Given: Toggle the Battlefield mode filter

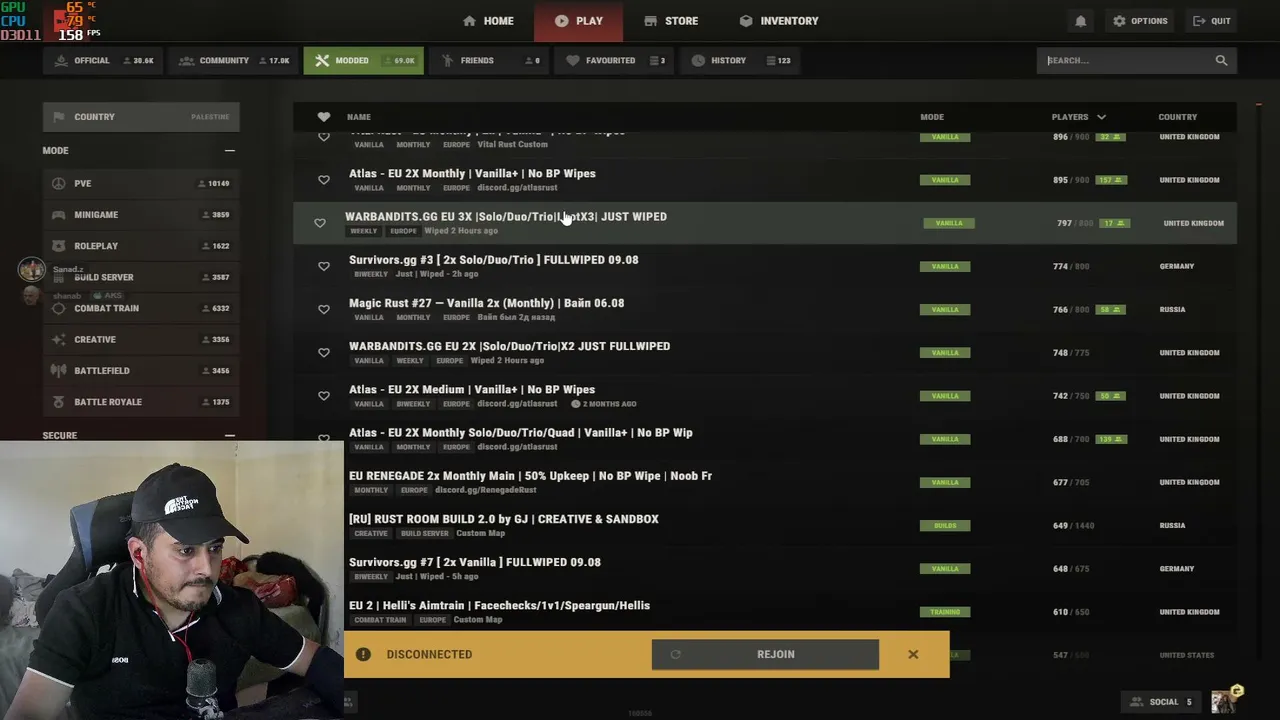Looking at the screenshot, I should point(141,371).
